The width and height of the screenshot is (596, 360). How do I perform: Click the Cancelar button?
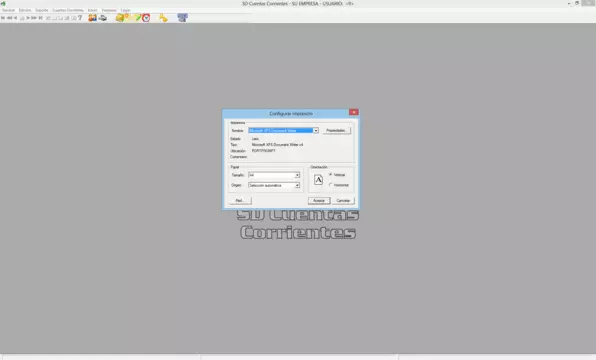[x=343, y=200]
